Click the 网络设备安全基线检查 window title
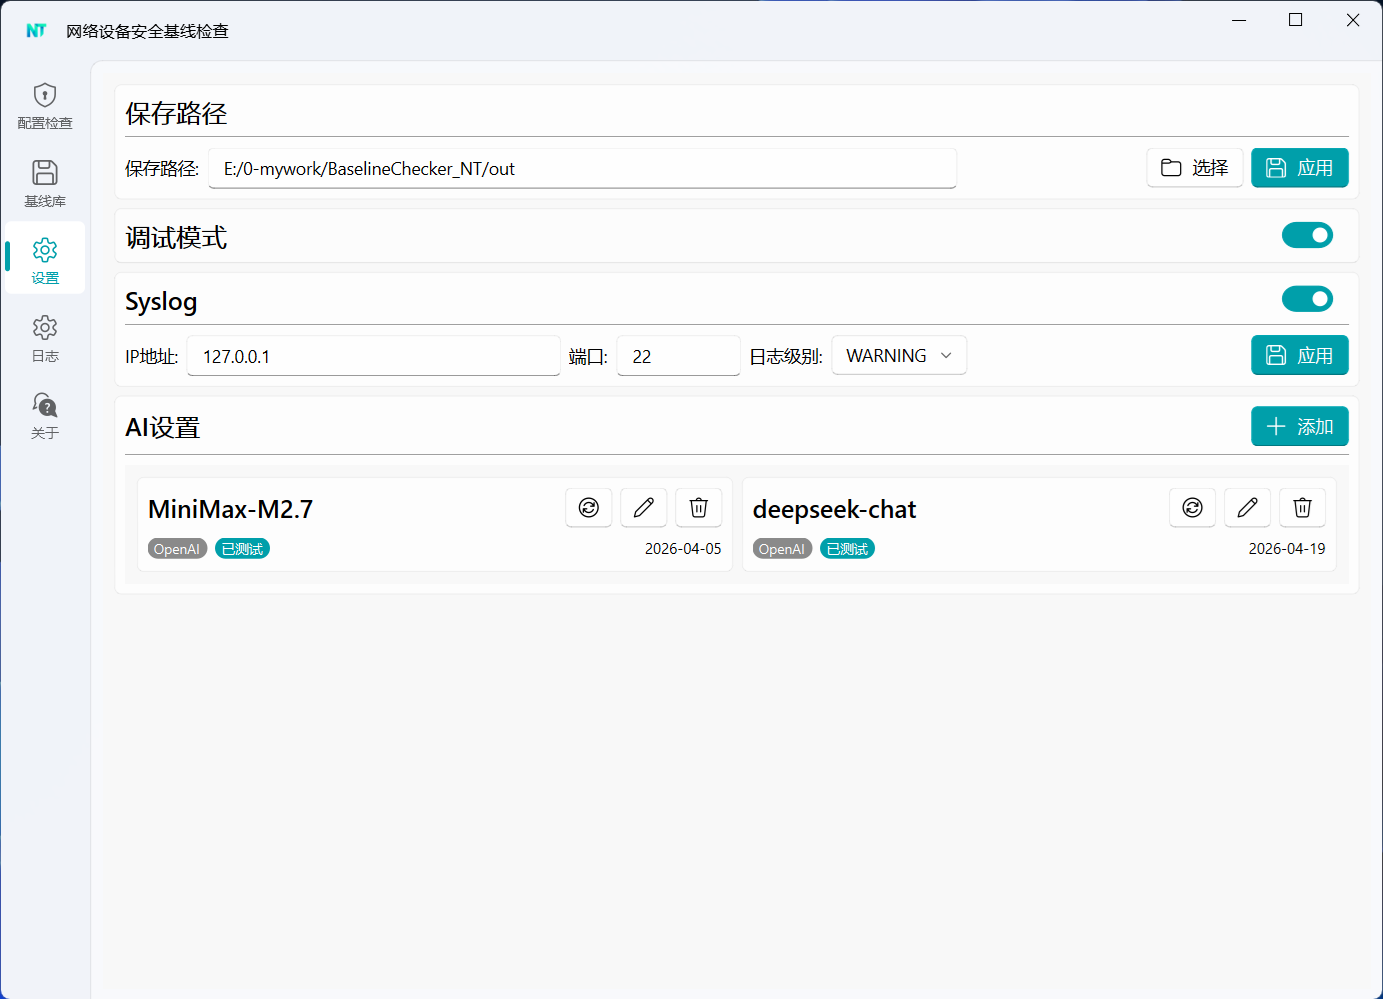1383x999 pixels. coord(148,31)
